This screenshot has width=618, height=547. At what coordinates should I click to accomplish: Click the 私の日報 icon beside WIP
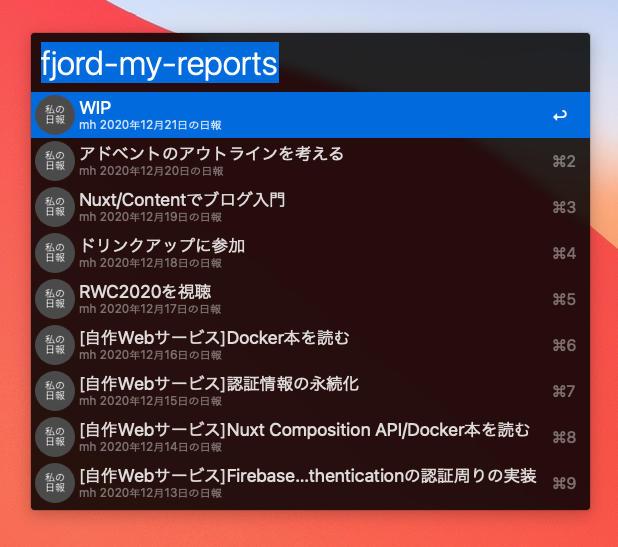[55, 115]
